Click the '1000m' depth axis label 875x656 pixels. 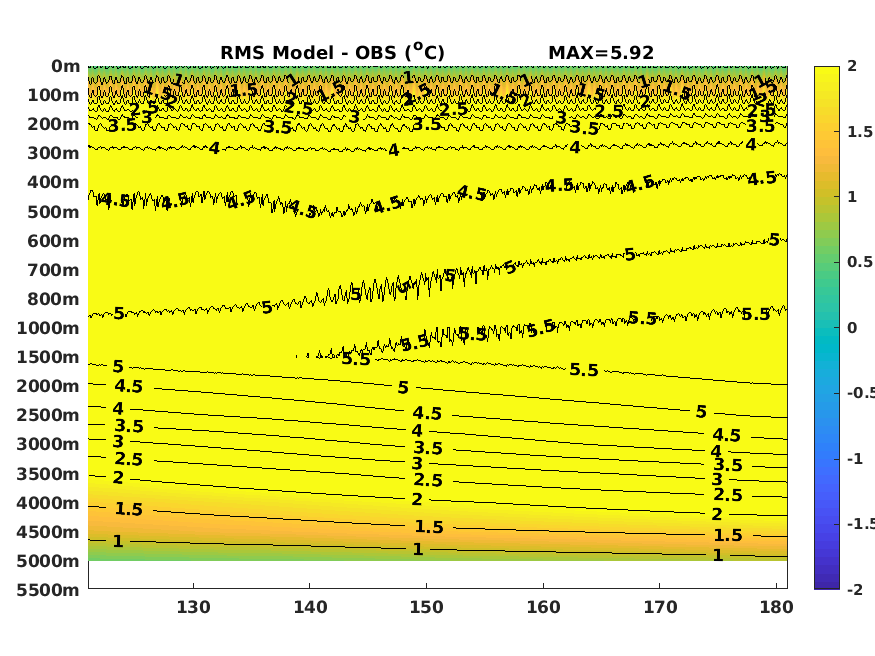pos(49,329)
